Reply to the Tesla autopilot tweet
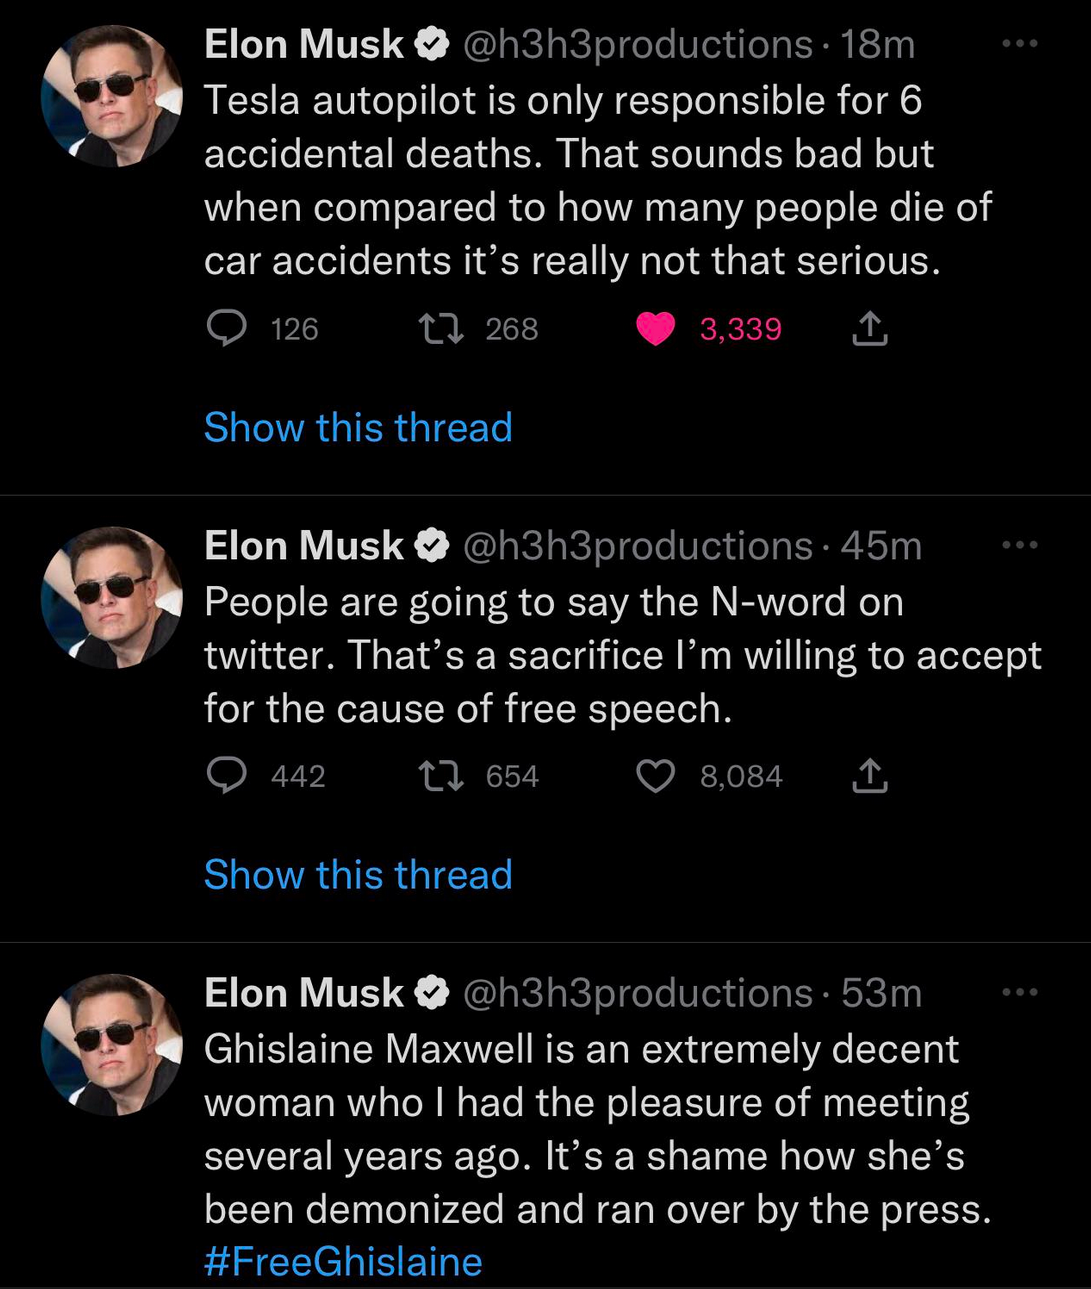1091x1289 pixels. click(227, 328)
